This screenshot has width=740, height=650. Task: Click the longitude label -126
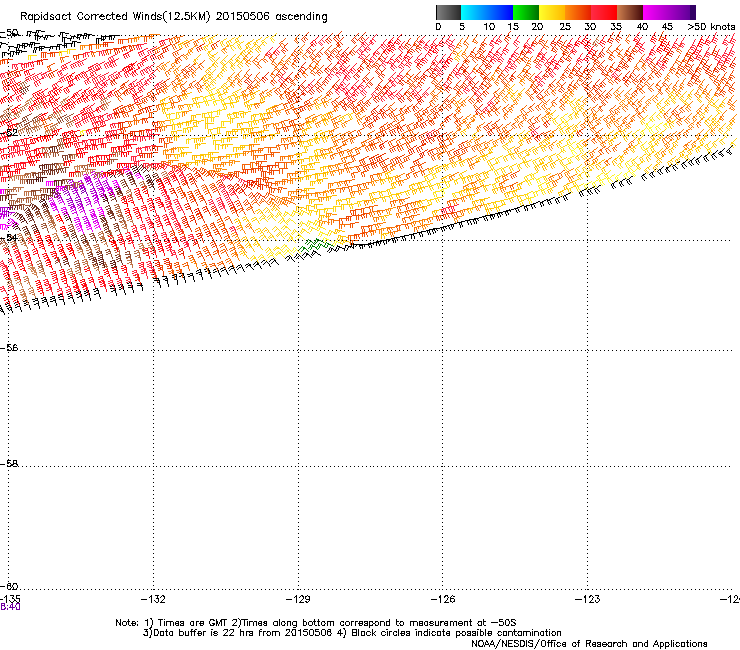443,599
